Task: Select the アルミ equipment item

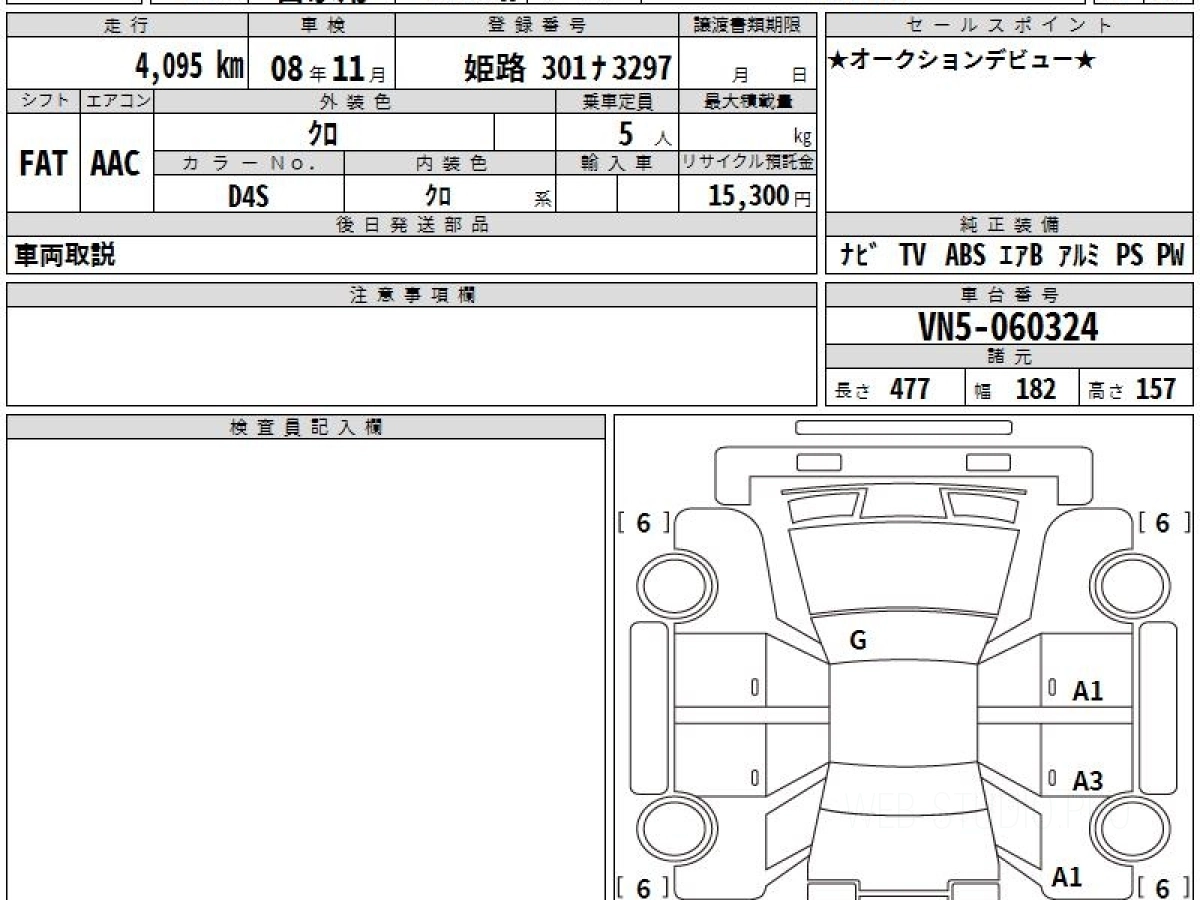Action: click(1080, 256)
